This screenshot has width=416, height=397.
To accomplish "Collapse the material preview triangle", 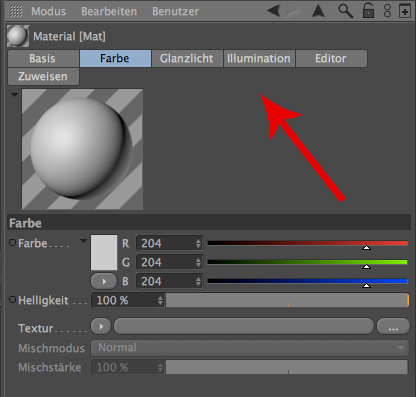I will click(14, 95).
